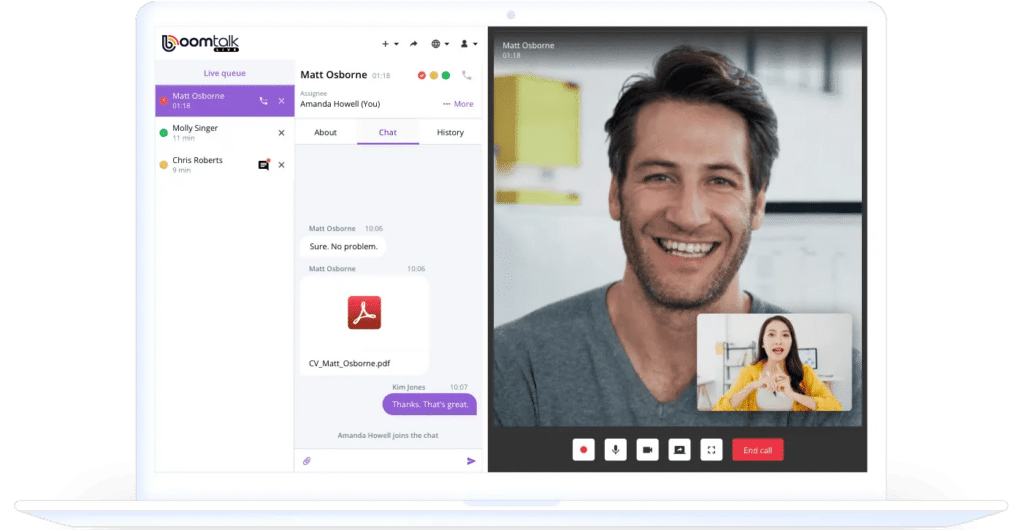Mute the microphone
The image size is (1024, 530).
click(x=615, y=450)
